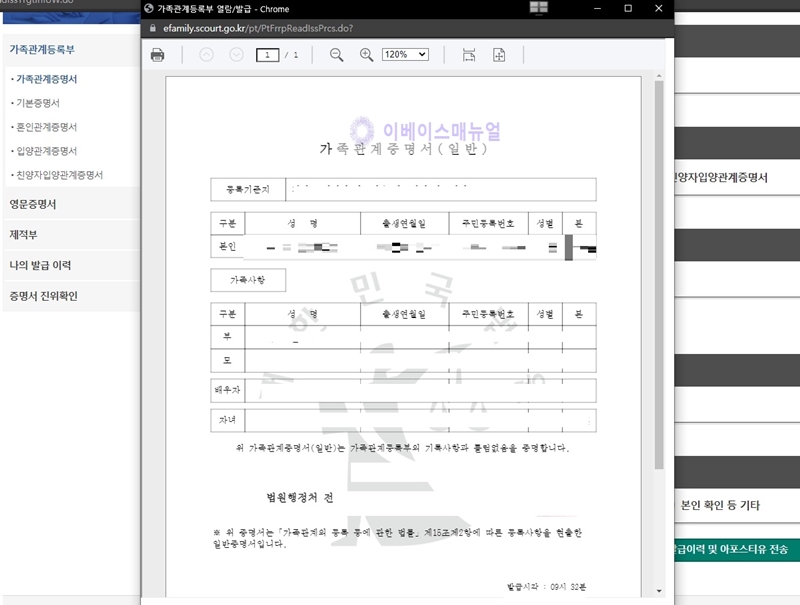Viewport: 800px width, 605px height.
Task: Select the 가족관계등록부 sidebar heading
Action: click(x=42, y=49)
